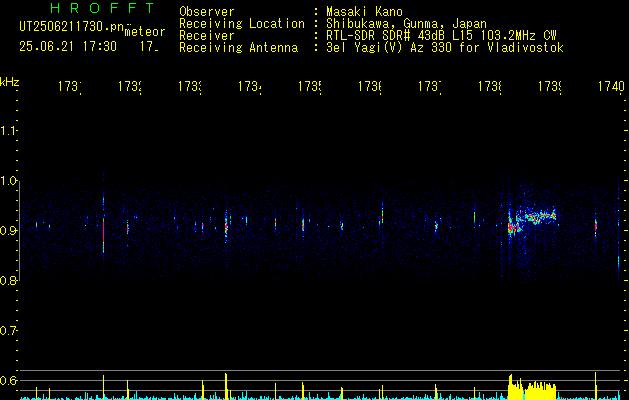The width and height of the screenshot is (629, 400).
Task: Click the 0.8 kHz frequency label
Action: [x=8, y=280]
